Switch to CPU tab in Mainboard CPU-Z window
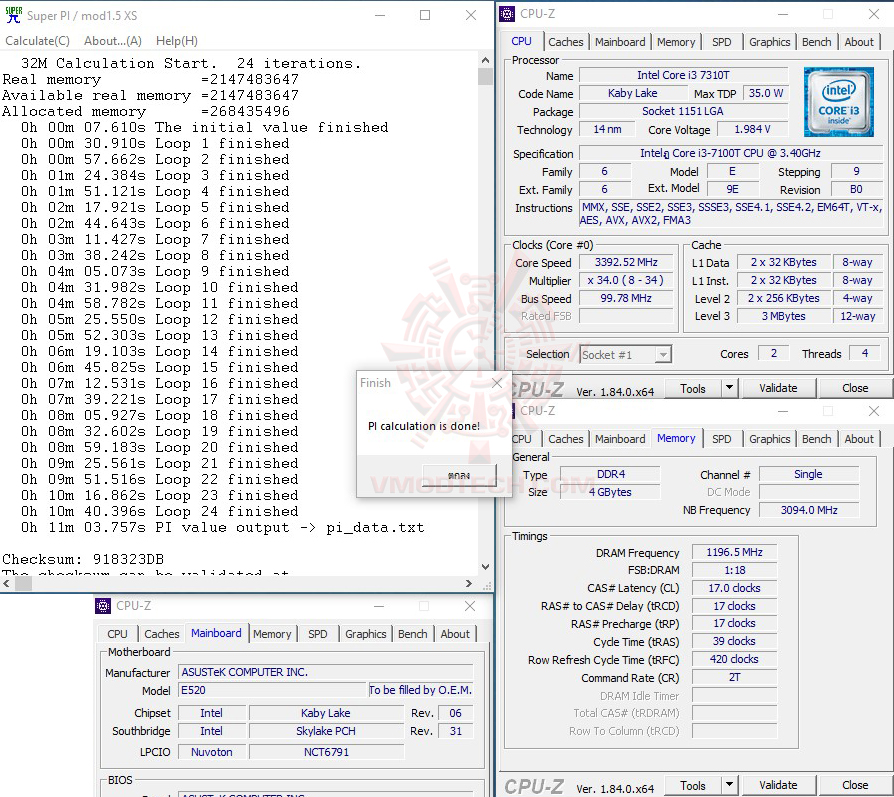 tap(117, 634)
